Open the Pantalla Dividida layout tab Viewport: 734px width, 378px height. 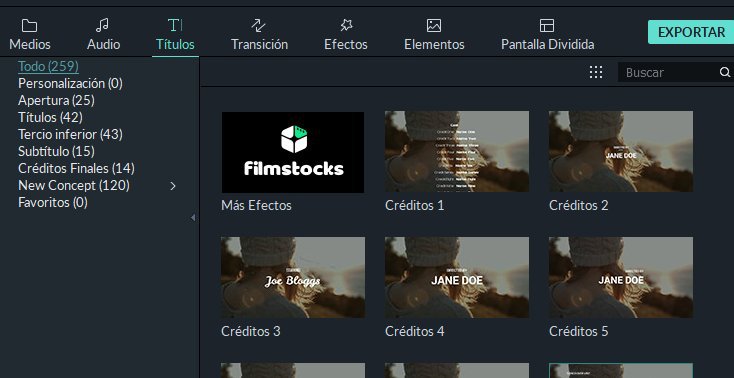(547, 35)
